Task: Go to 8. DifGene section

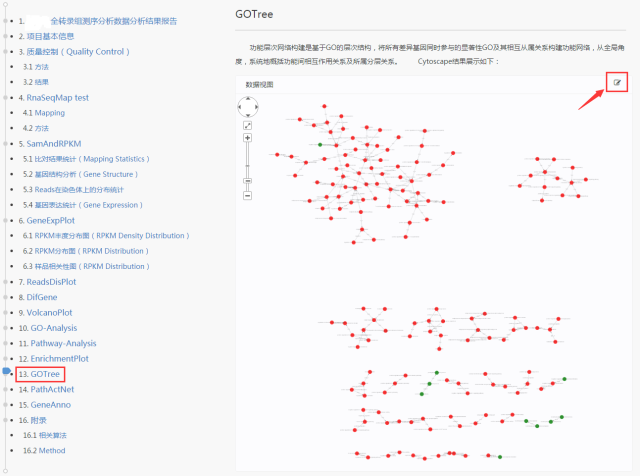Action: (x=41, y=296)
